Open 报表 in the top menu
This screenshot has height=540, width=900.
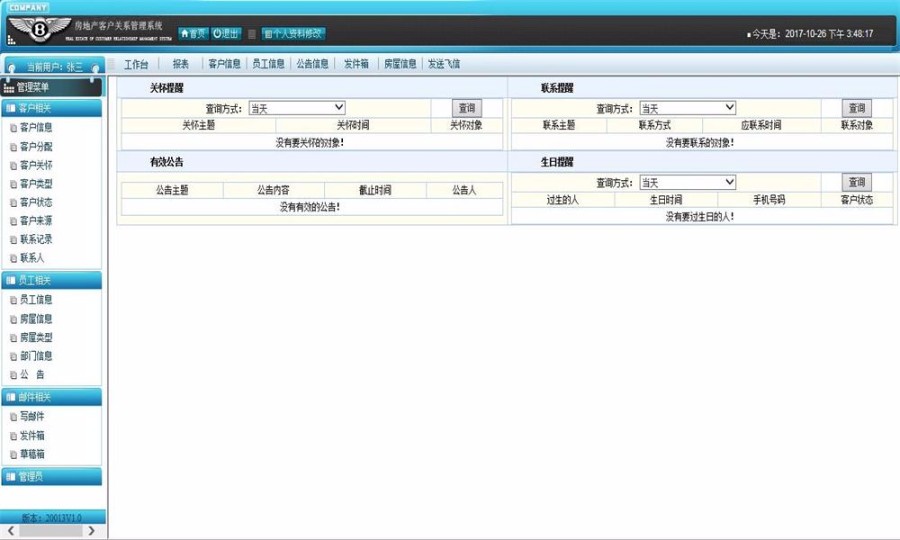181,64
